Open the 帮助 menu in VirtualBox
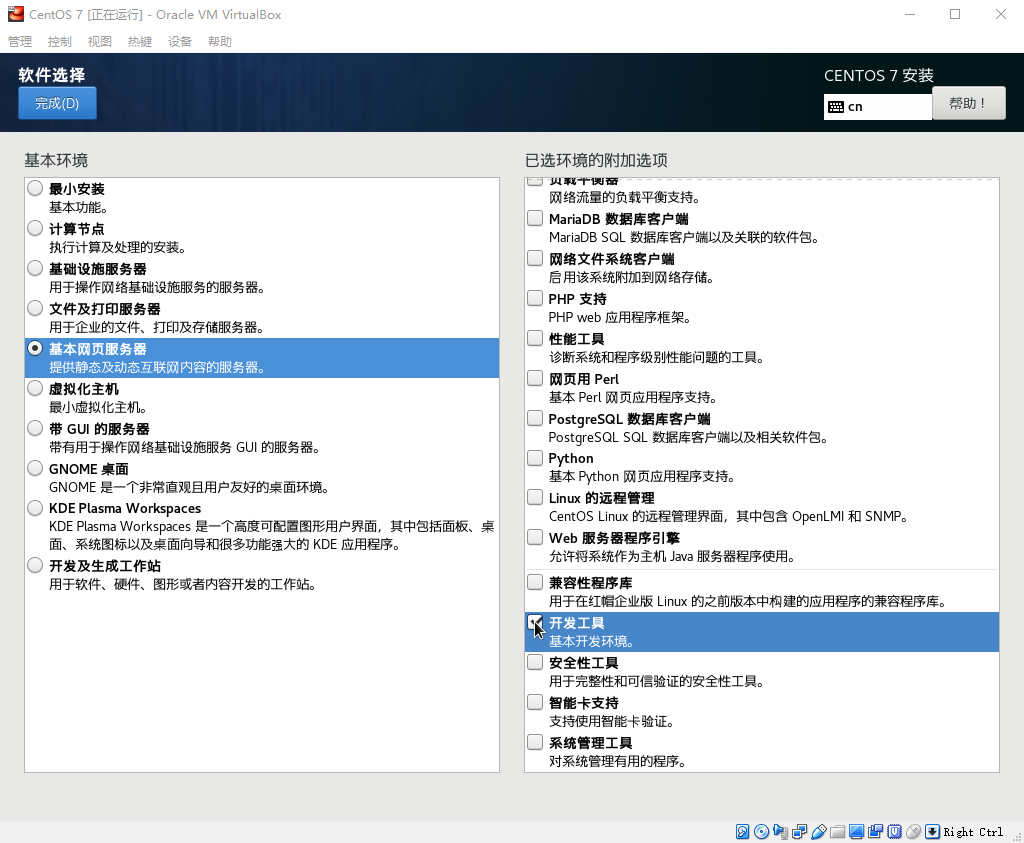The height and width of the screenshot is (843, 1024). 219,41
